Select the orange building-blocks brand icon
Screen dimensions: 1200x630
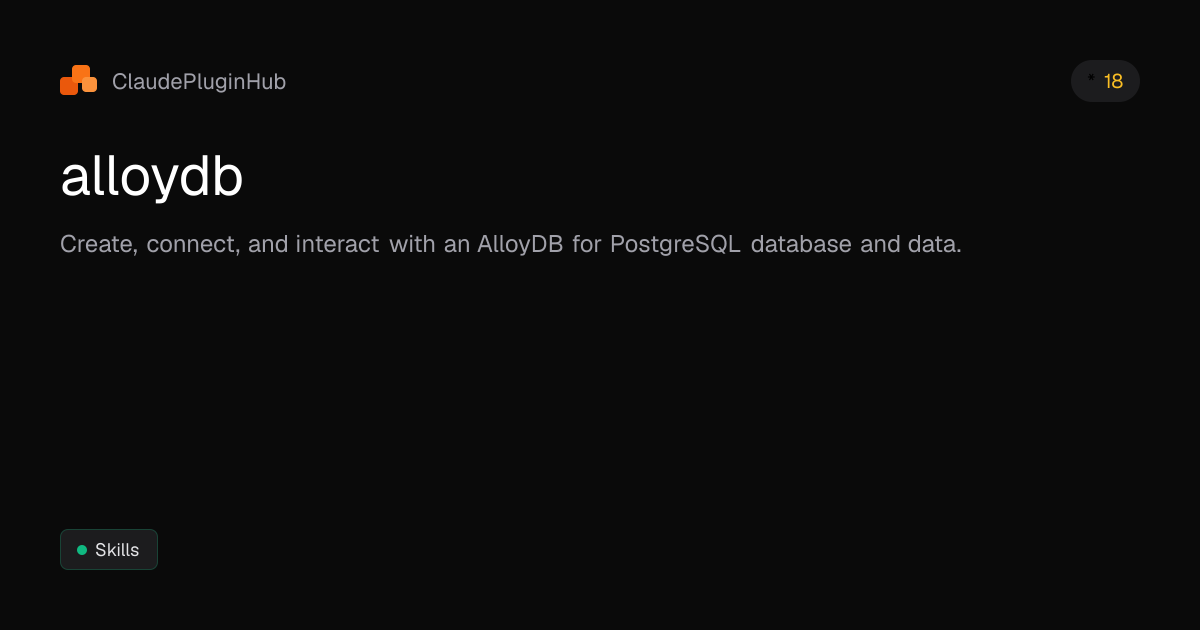coord(78,80)
